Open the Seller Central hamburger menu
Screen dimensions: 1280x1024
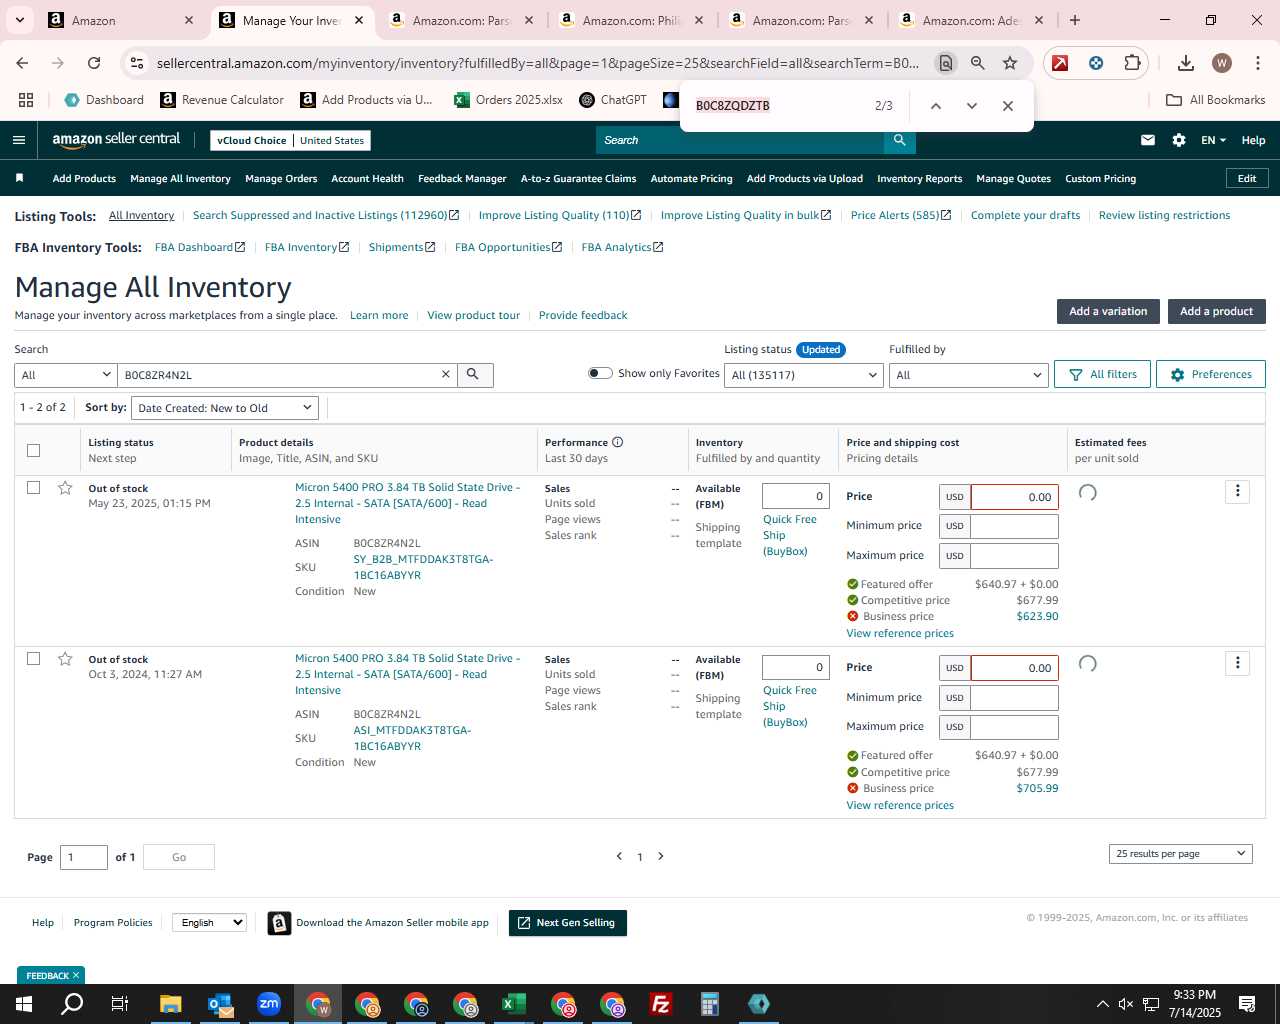(19, 140)
